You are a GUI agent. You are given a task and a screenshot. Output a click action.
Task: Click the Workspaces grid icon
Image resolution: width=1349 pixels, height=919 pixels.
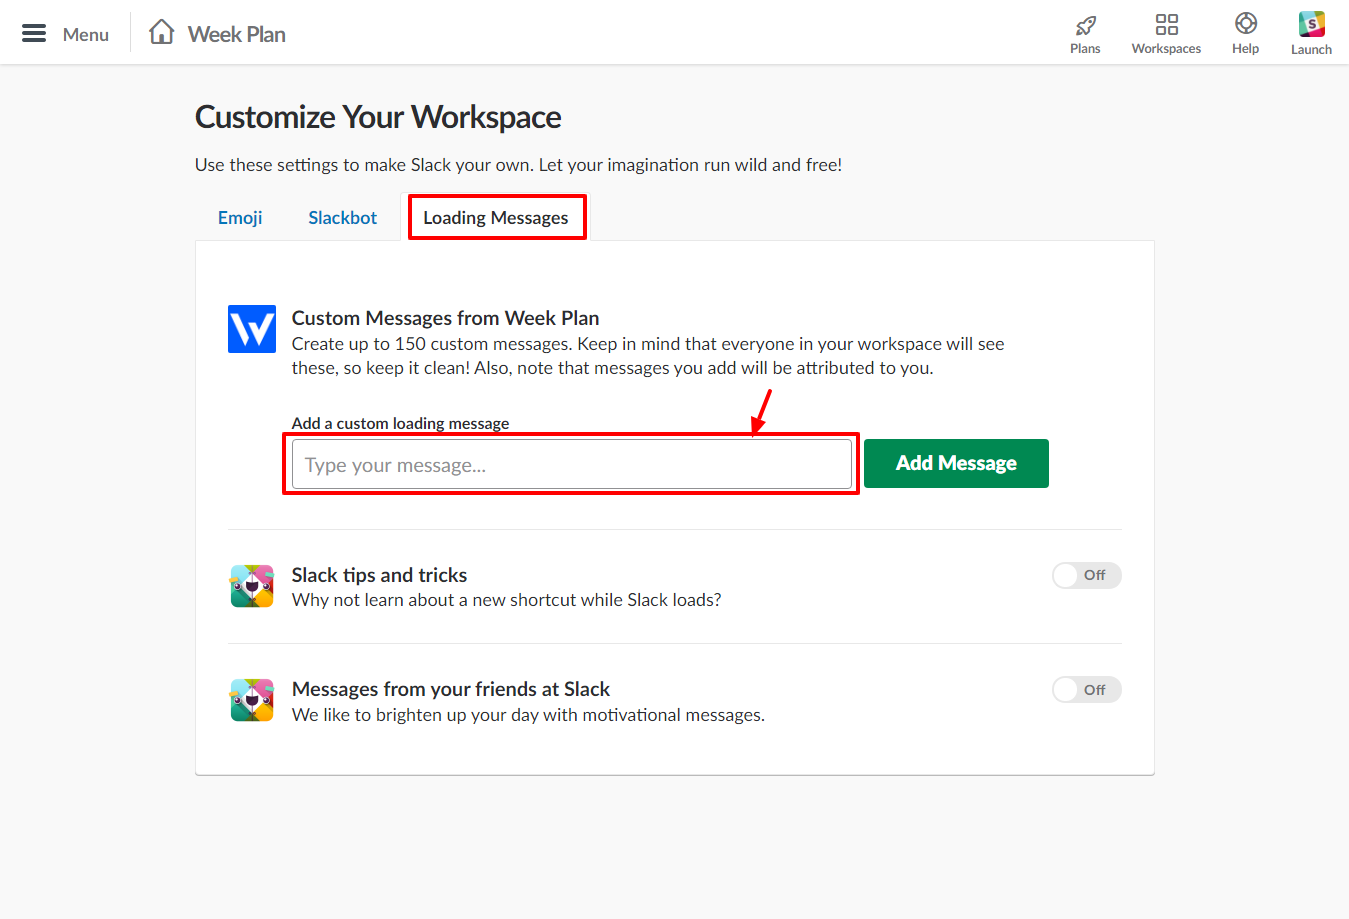(1166, 25)
